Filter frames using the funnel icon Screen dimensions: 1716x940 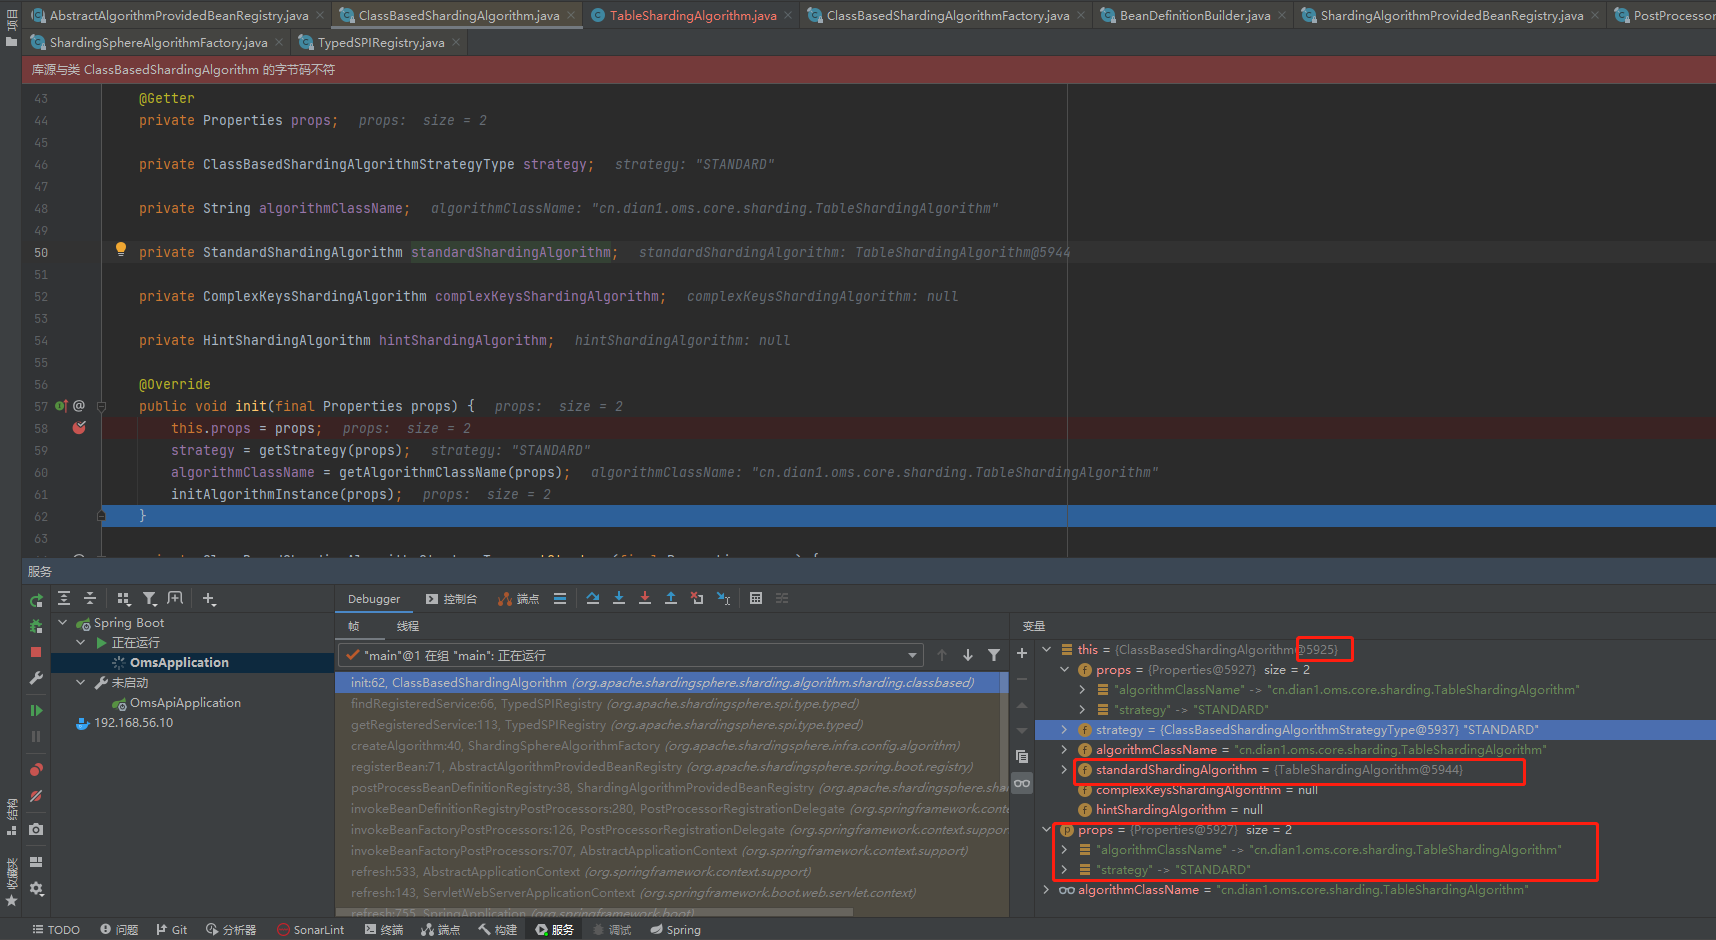(994, 655)
